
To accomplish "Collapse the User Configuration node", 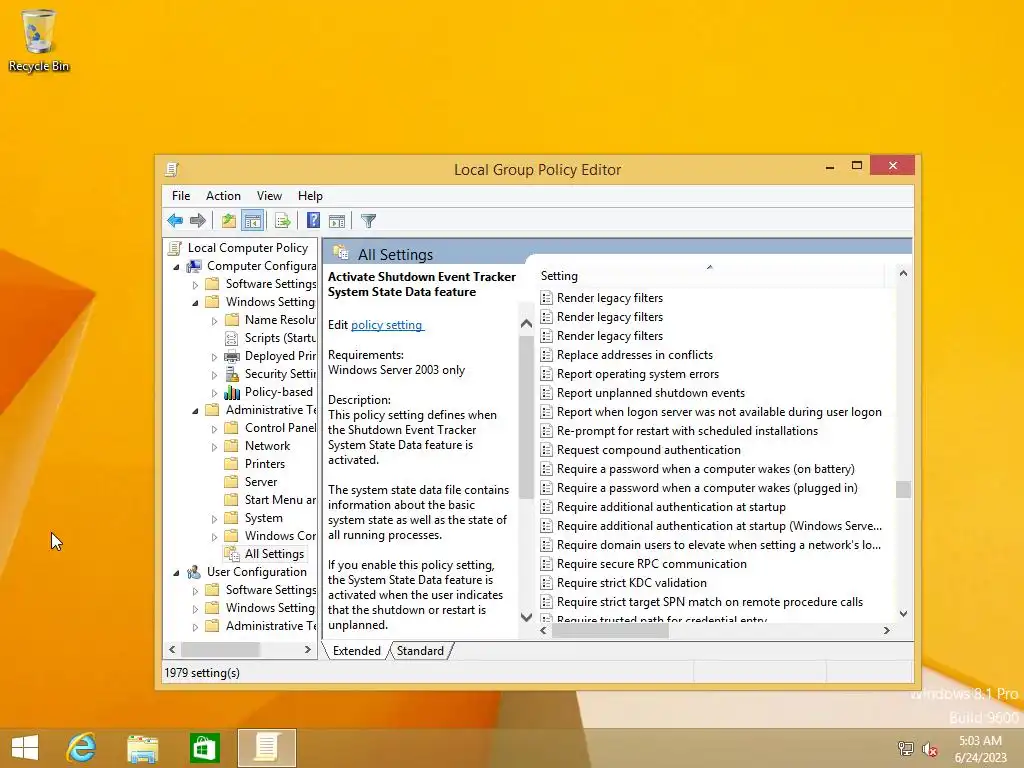I will click(x=176, y=573).
